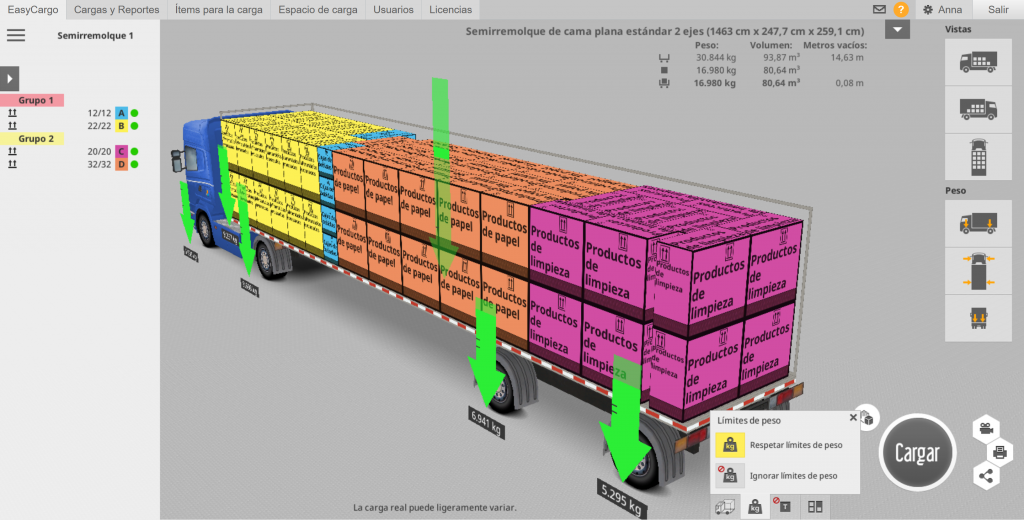The width and height of the screenshot is (1024, 520).
Task: Open the truck cargo space settings icon
Action: (x=725, y=506)
